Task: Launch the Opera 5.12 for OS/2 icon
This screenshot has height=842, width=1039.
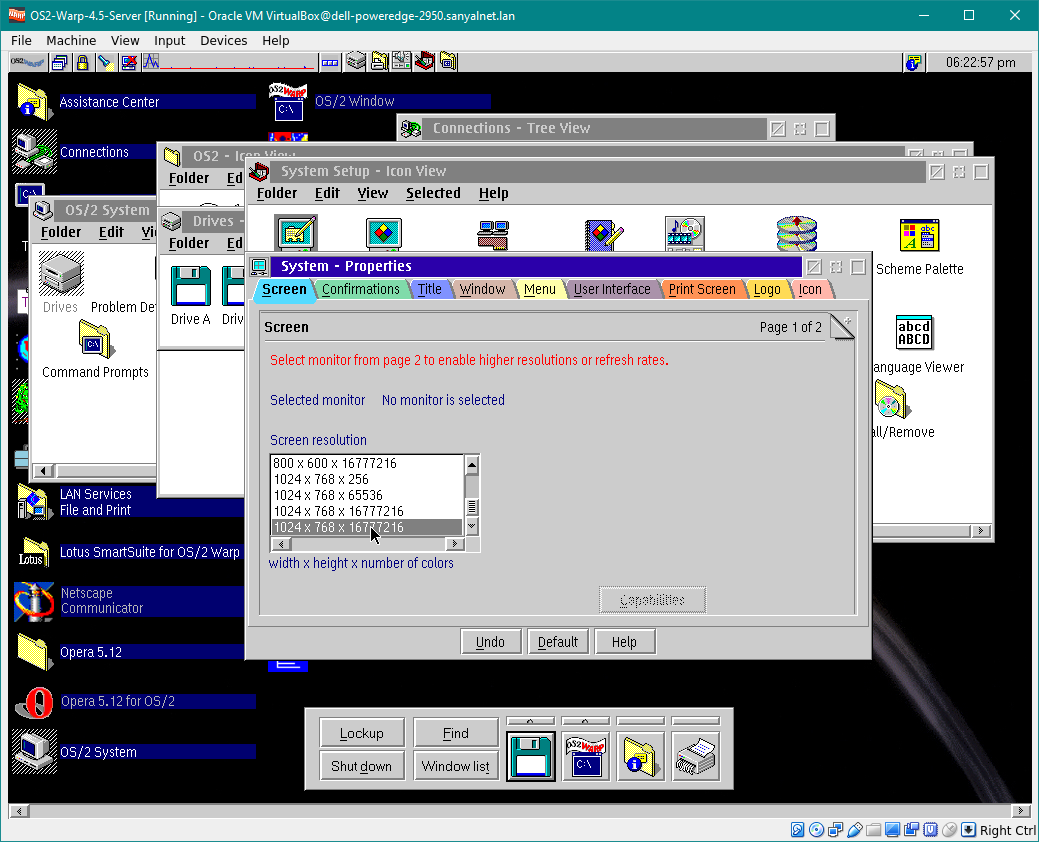Action: coord(34,702)
